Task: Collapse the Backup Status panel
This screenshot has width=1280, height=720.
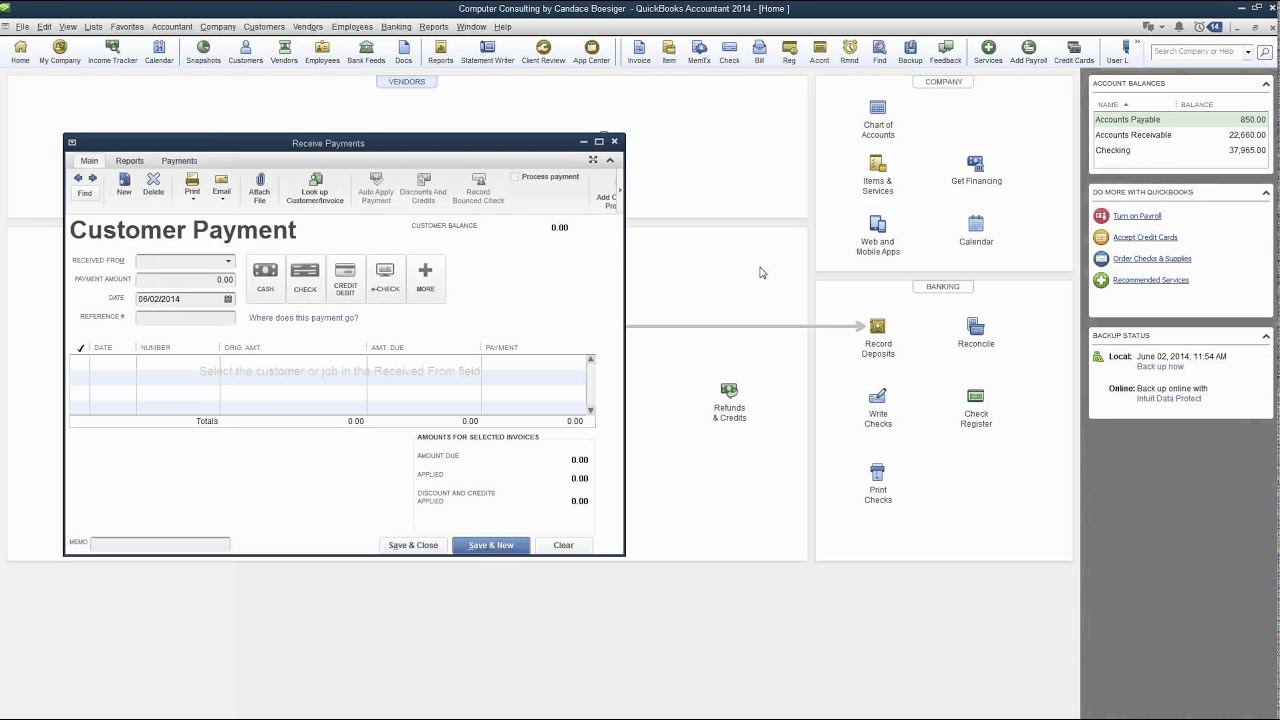Action: tap(1266, 335)
